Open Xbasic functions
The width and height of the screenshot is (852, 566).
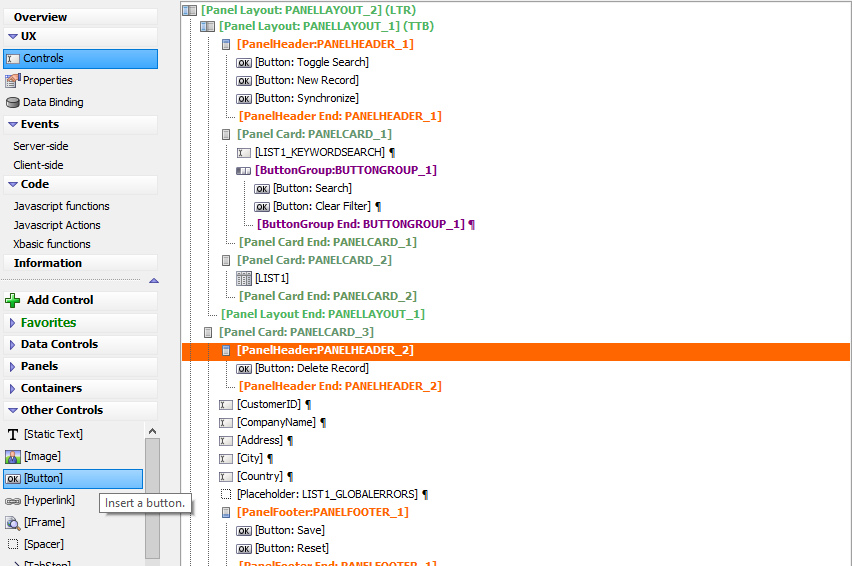52,244
